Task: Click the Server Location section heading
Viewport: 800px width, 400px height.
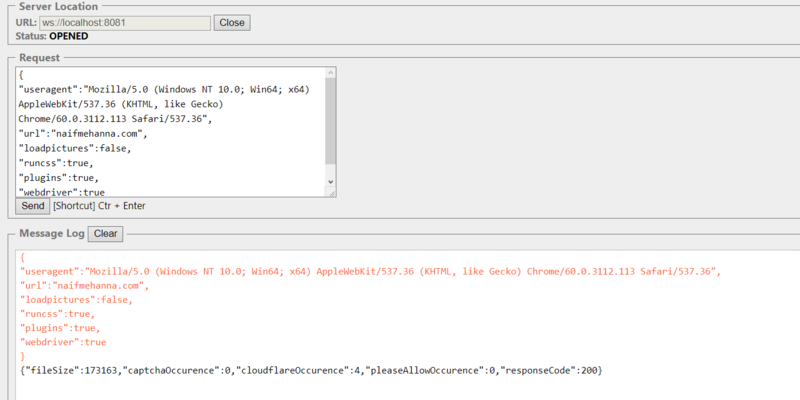Action: point(59,7)
